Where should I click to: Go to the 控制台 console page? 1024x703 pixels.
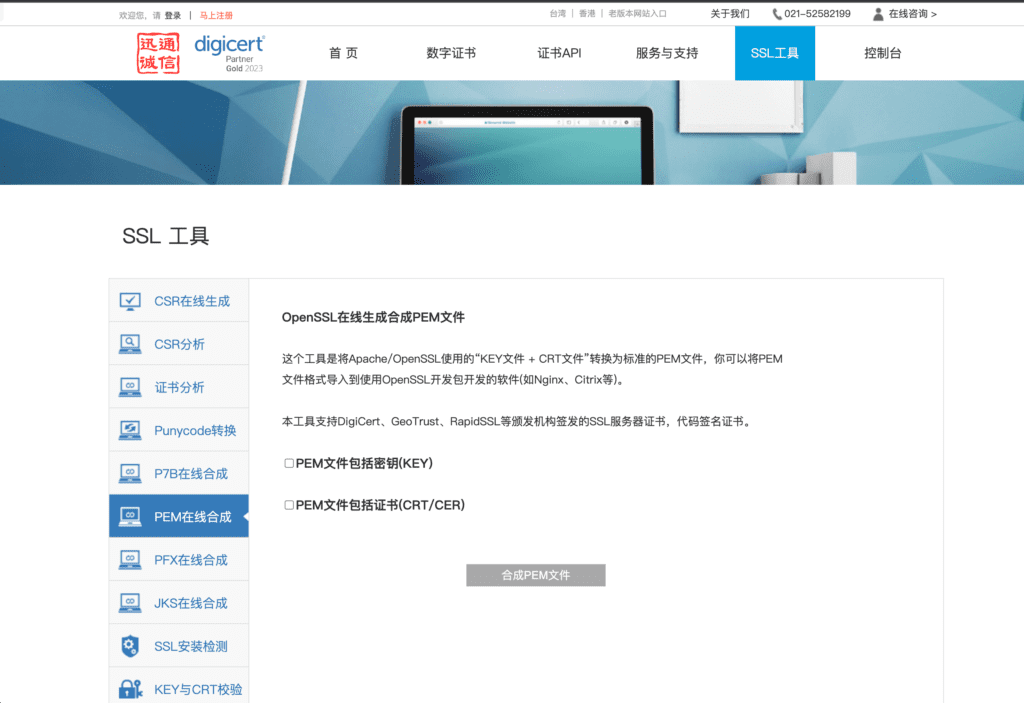click(882, 53)
